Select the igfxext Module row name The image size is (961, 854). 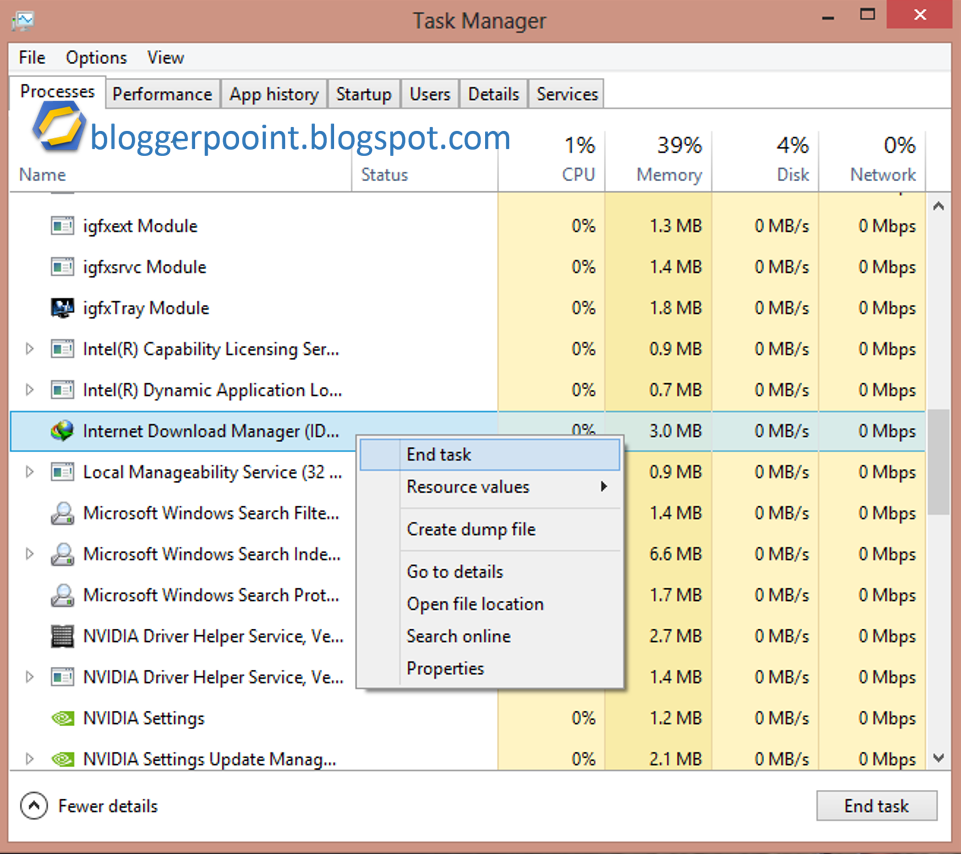(x=140, y=226)
